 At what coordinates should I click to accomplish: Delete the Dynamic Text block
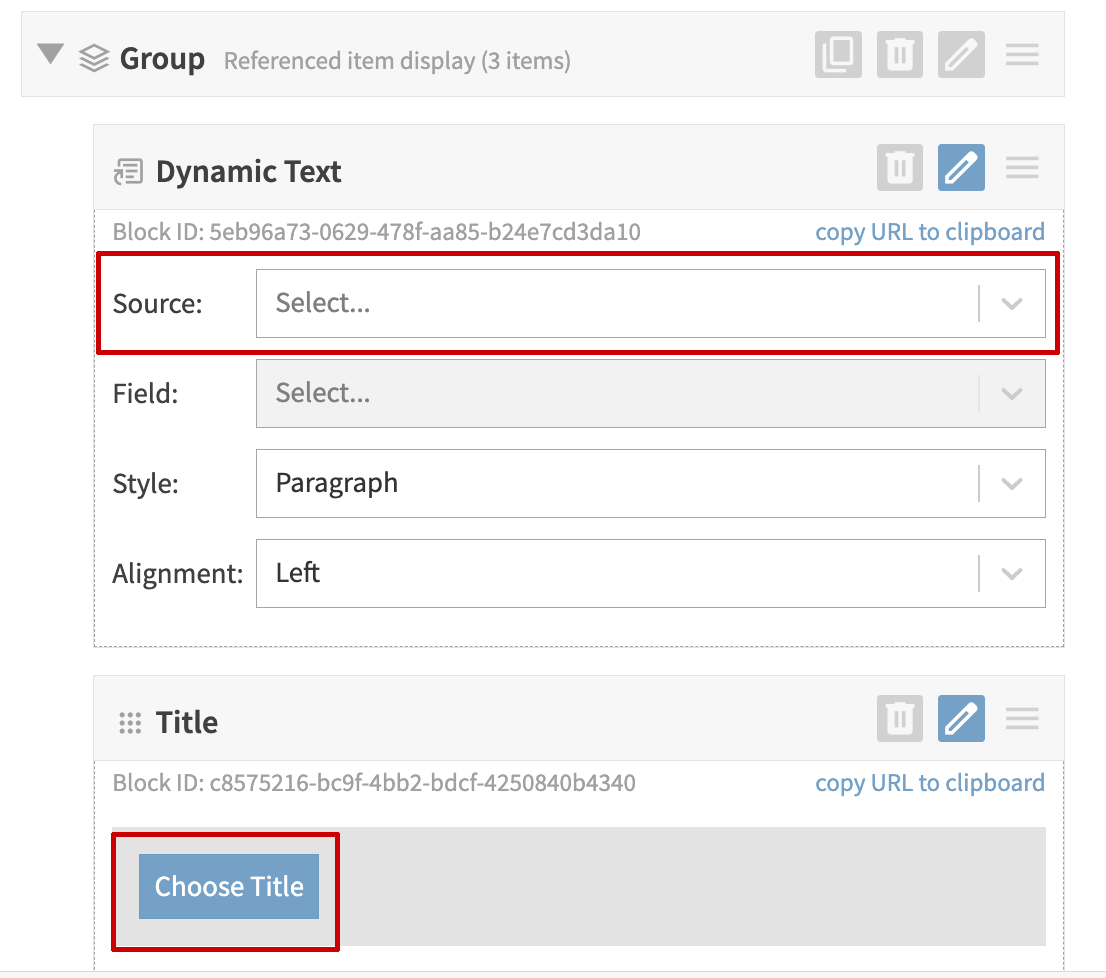coord(899,167)
